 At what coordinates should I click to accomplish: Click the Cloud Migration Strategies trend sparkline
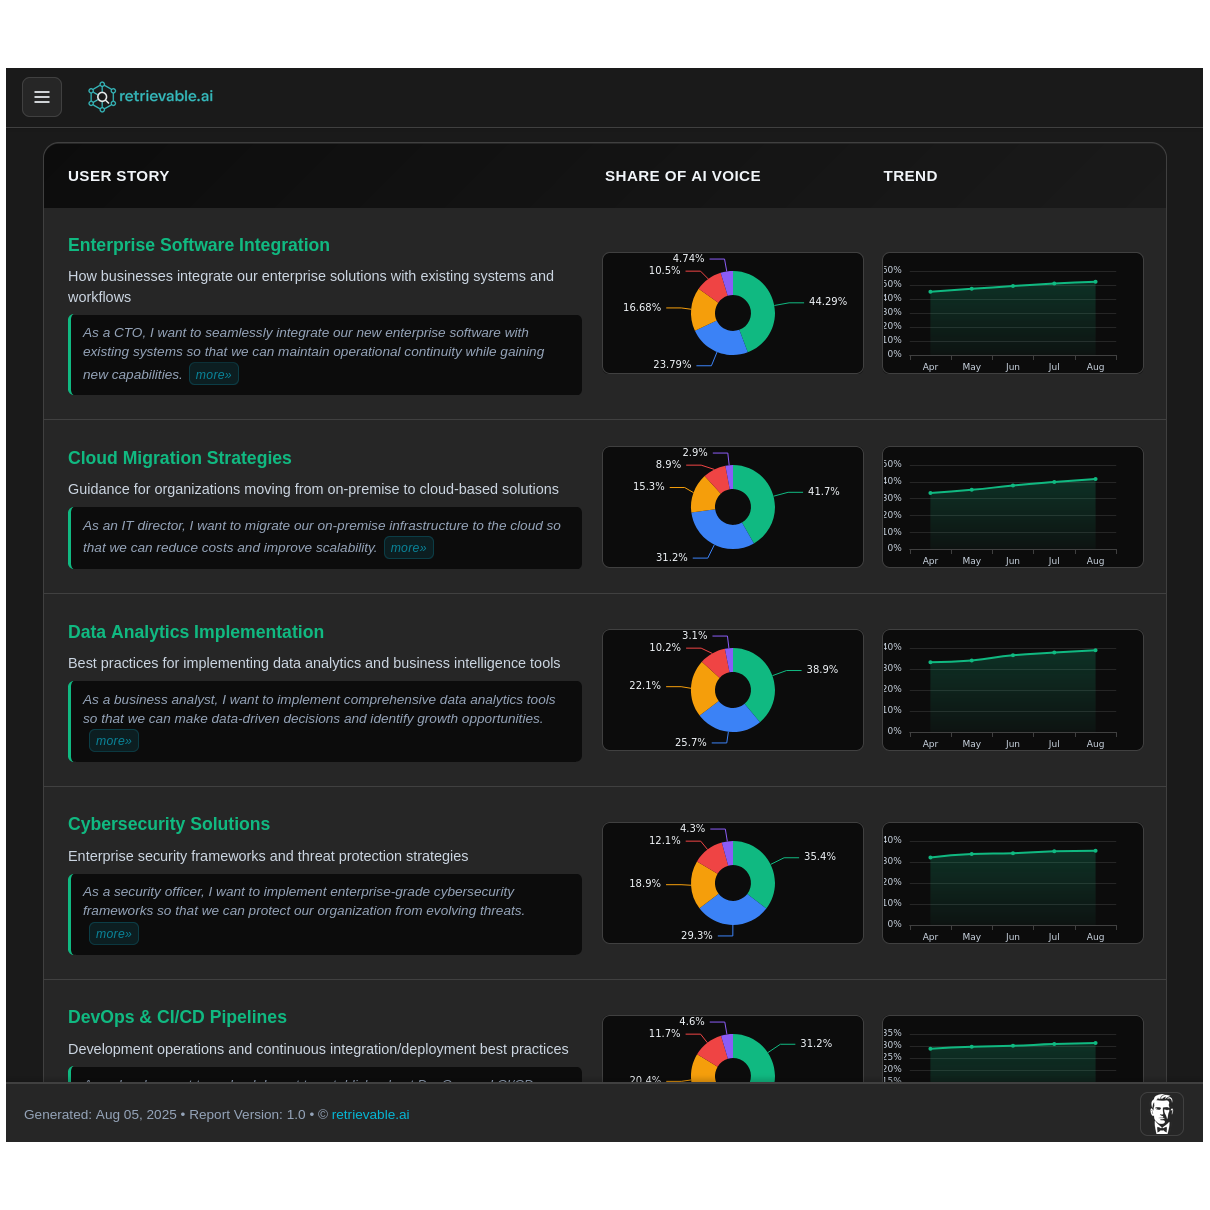[x=1012, y=506]
